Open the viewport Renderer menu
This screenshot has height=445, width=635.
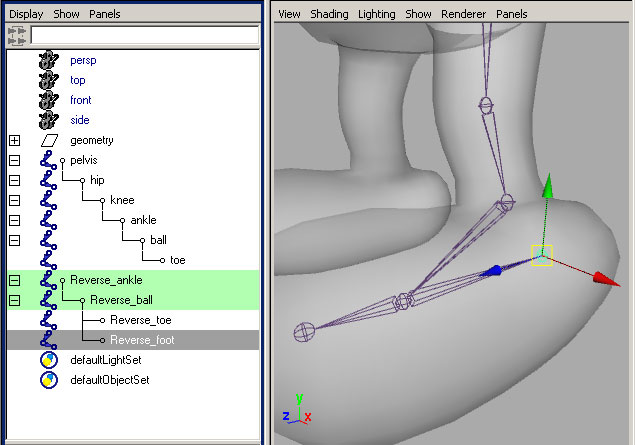(464, 15)
